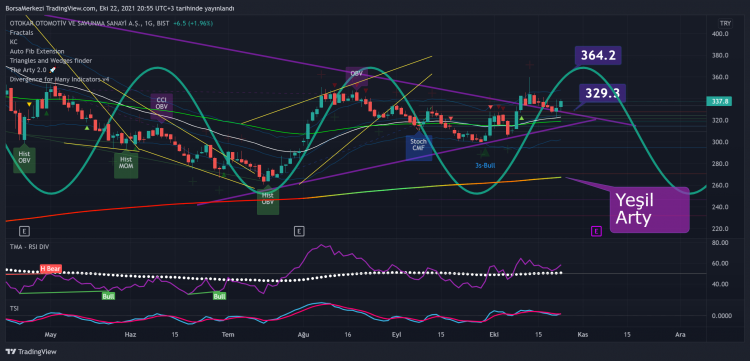Click the 337.8 current price label
The width and height of the screenshot is (750, 361).
[x=718, y=101]
